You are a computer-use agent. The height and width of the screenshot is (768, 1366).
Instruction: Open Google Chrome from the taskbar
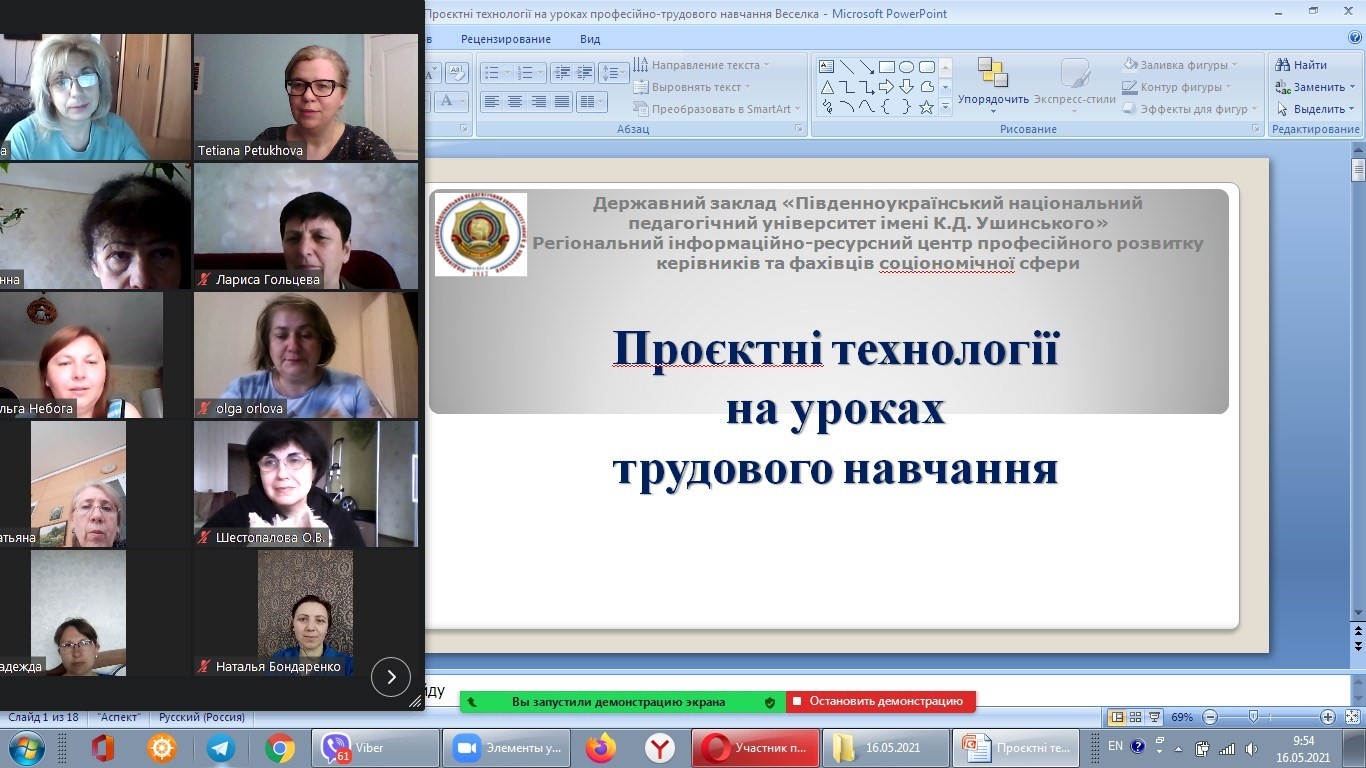pos(280,748)
